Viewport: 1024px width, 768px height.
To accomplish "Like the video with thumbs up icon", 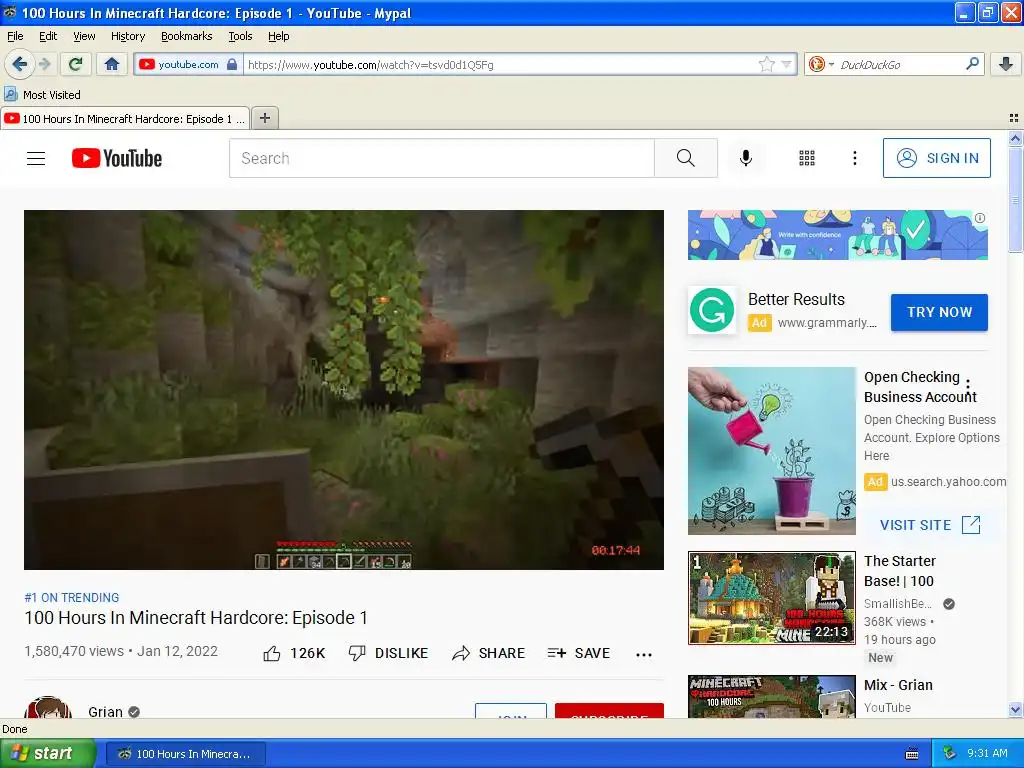I will coord(272,653).
